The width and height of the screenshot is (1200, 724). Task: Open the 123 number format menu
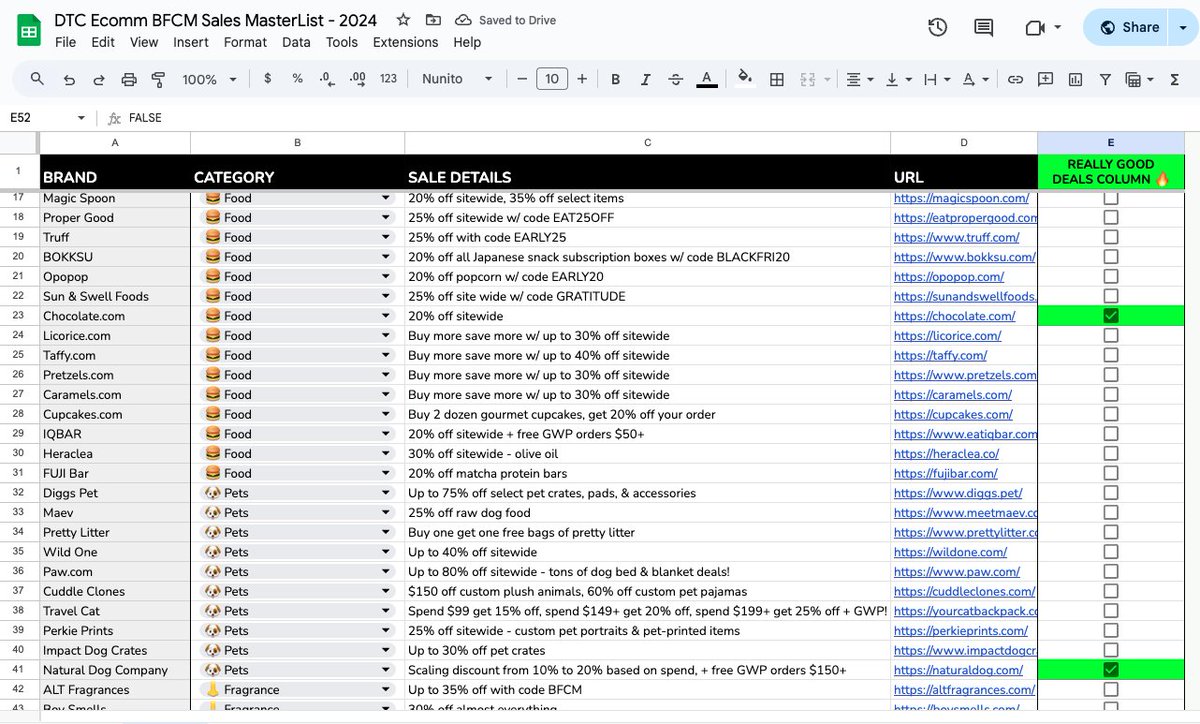[x=388, y=79]
